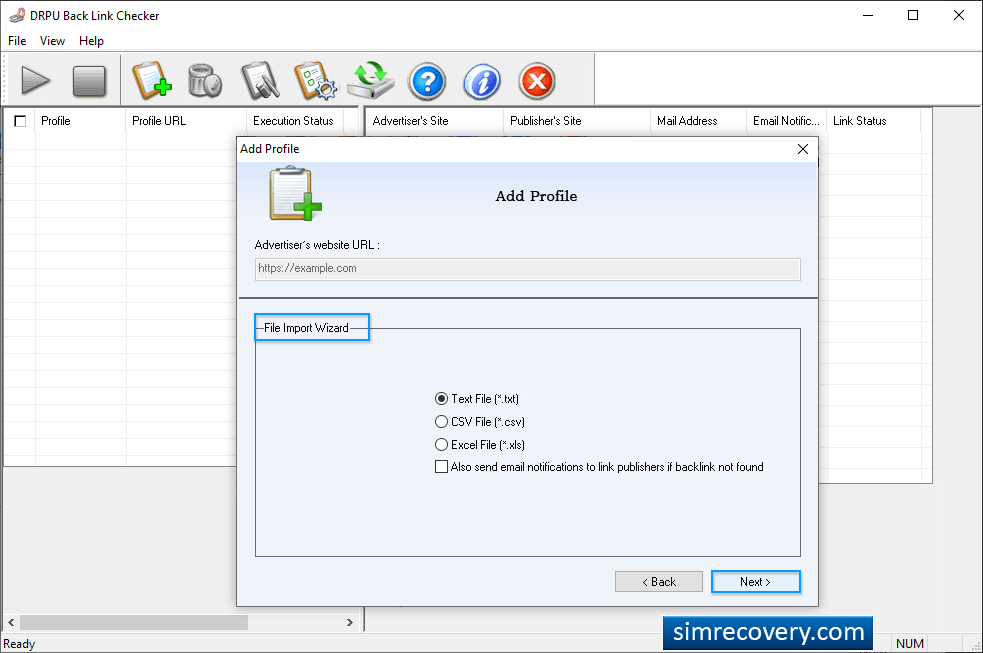
Task: Click the Execution Status column header
Action: pyautogui.click(x=294, y=121)
